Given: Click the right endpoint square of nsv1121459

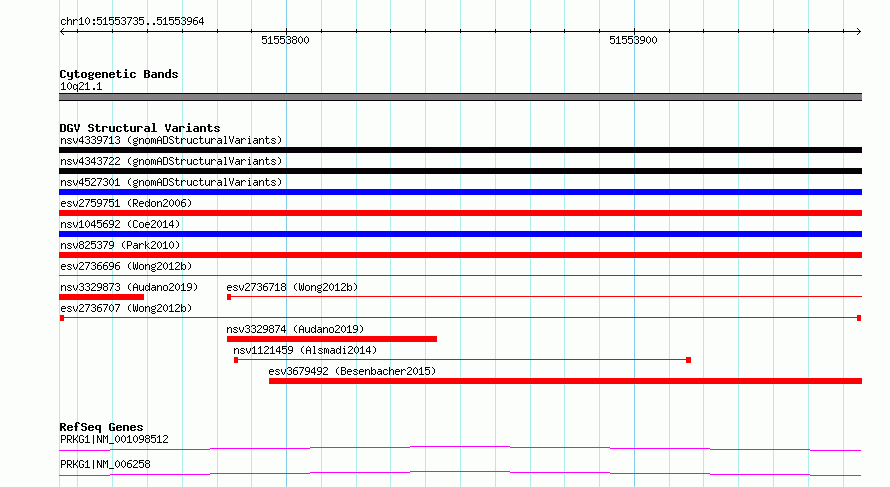Looking at the screenshot, I should pos(689,360).
